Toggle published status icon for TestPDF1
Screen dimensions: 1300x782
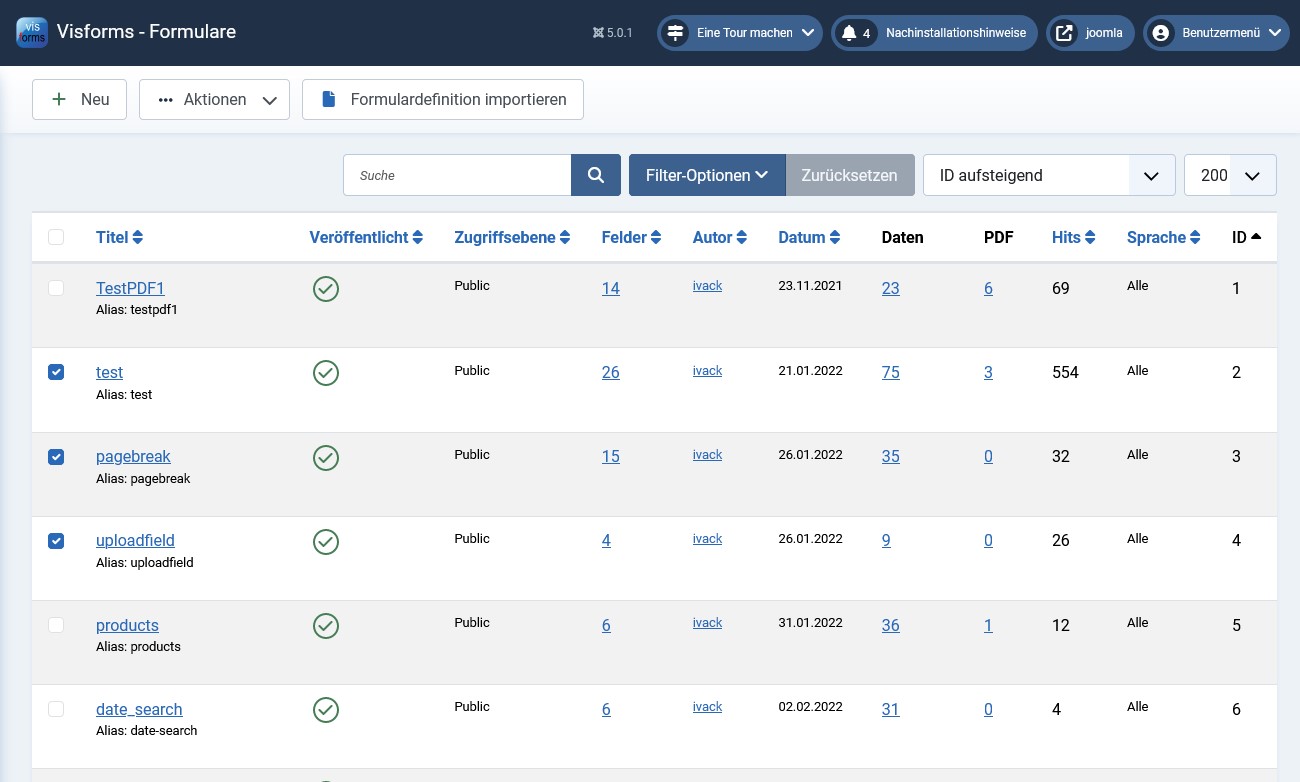(x=326, y=289)
